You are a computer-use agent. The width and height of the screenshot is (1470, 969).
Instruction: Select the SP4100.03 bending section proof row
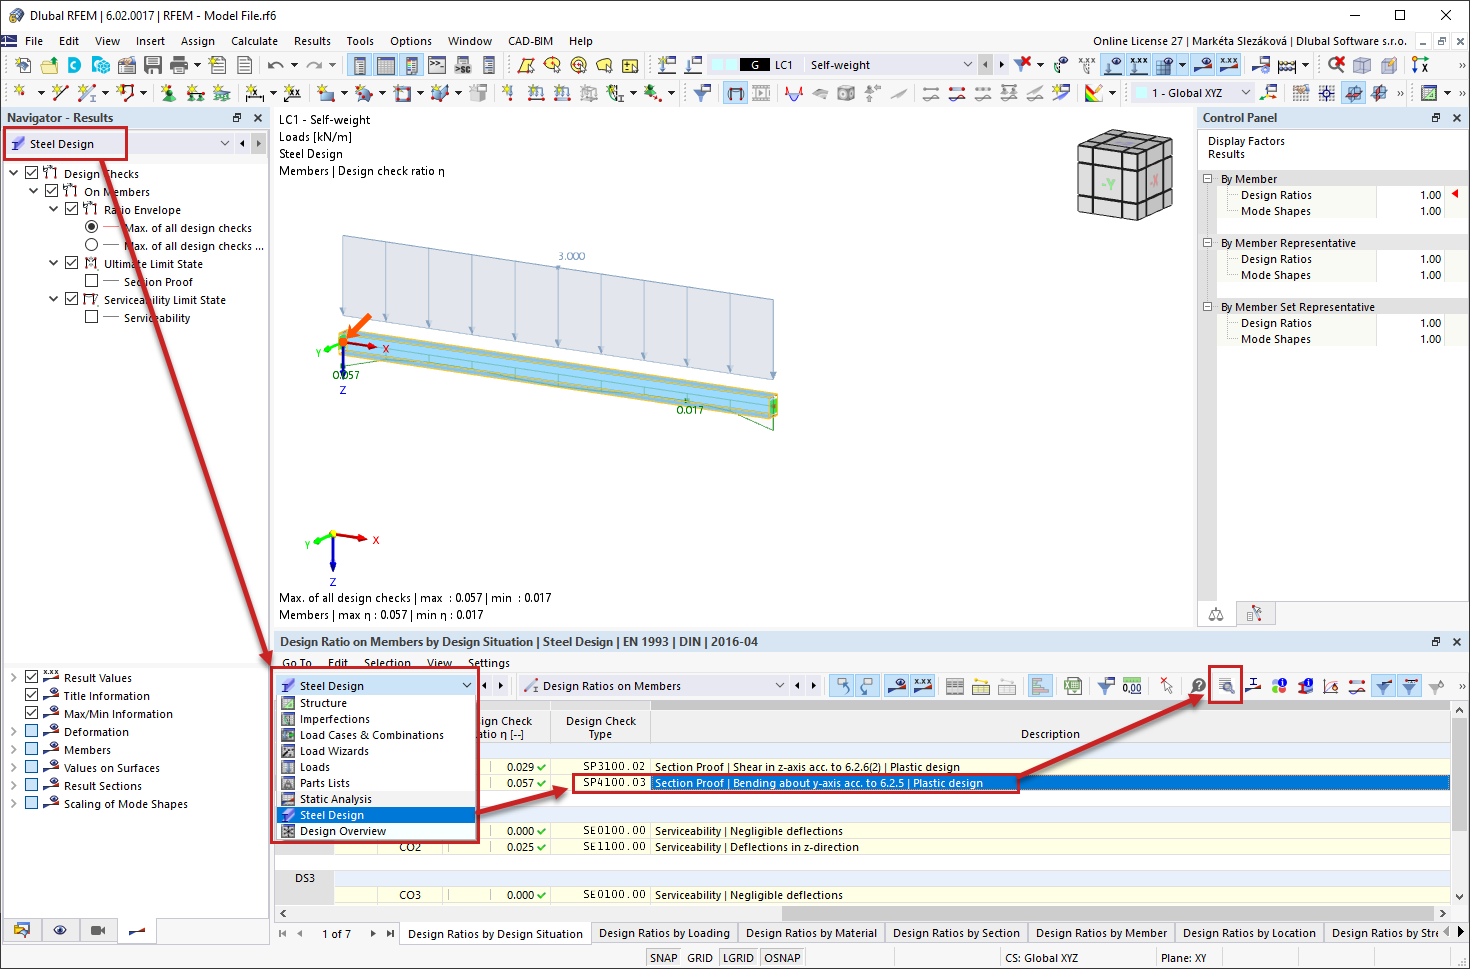(862, 783)
